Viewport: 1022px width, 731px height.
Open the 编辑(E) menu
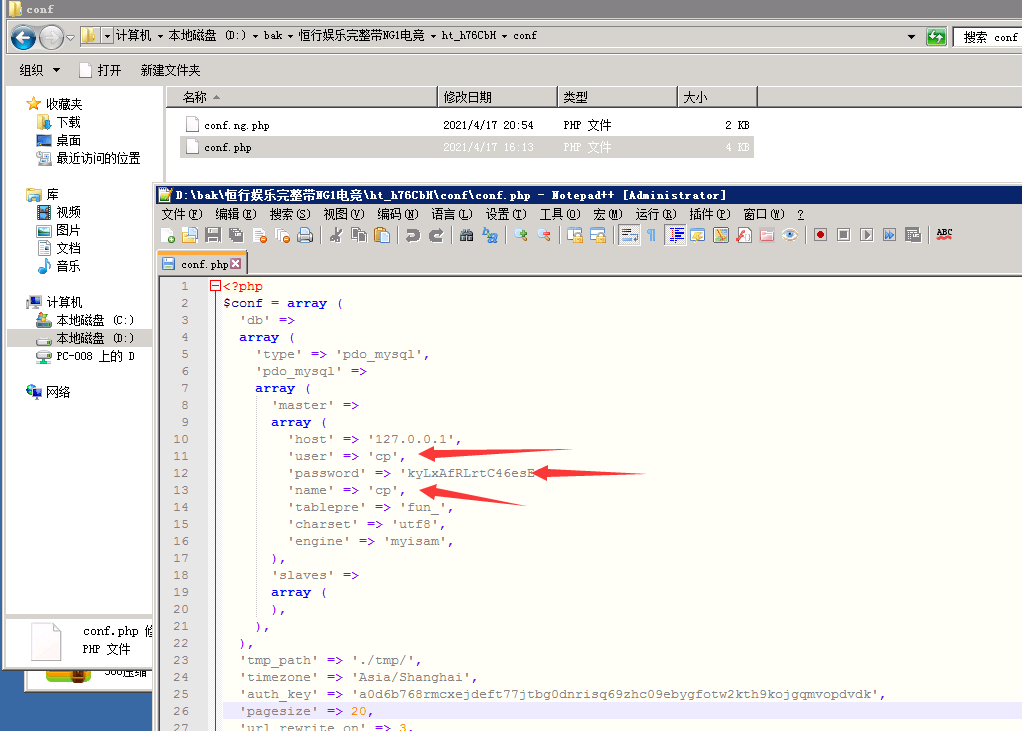click(x=235, y=214)
